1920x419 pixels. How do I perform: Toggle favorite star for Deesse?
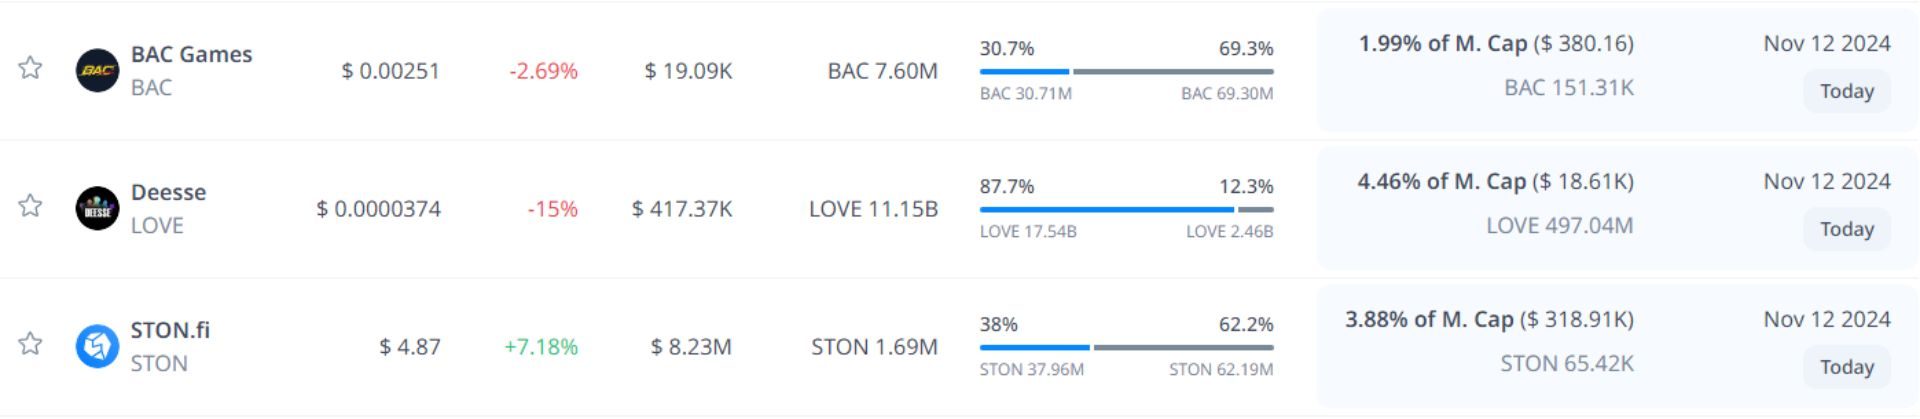30,206
